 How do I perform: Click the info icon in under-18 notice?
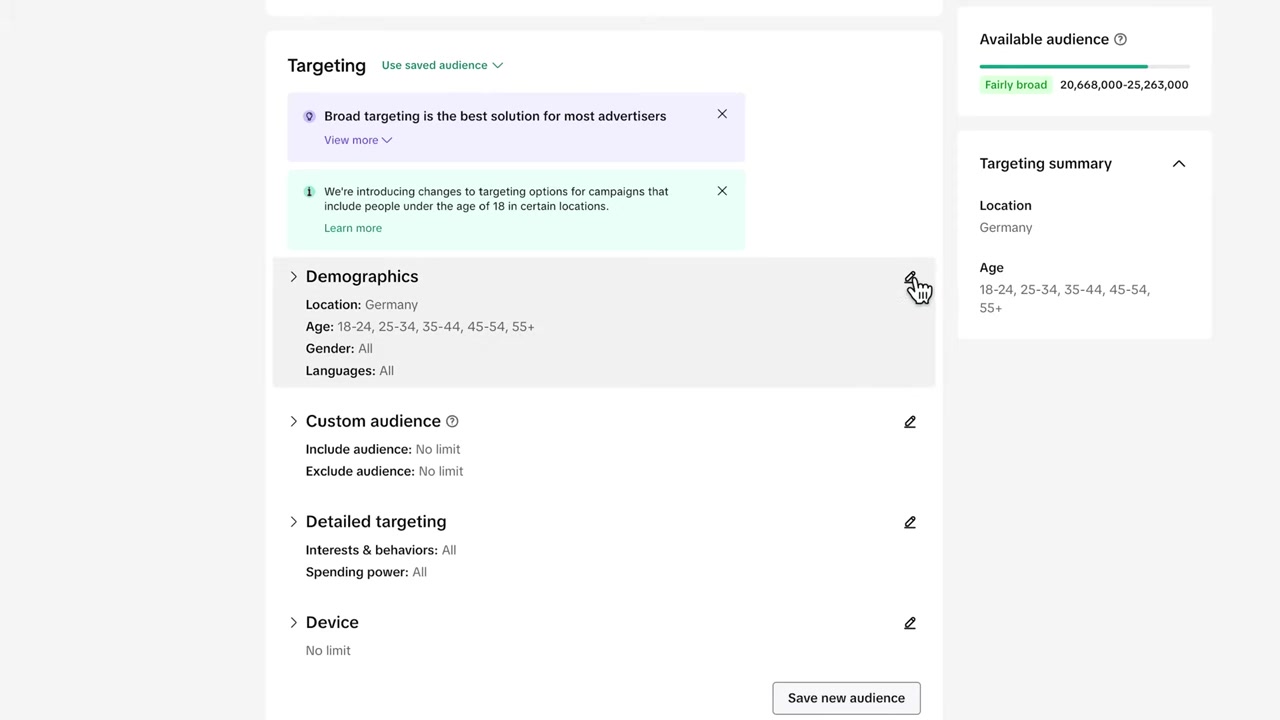tap(309, 192)
